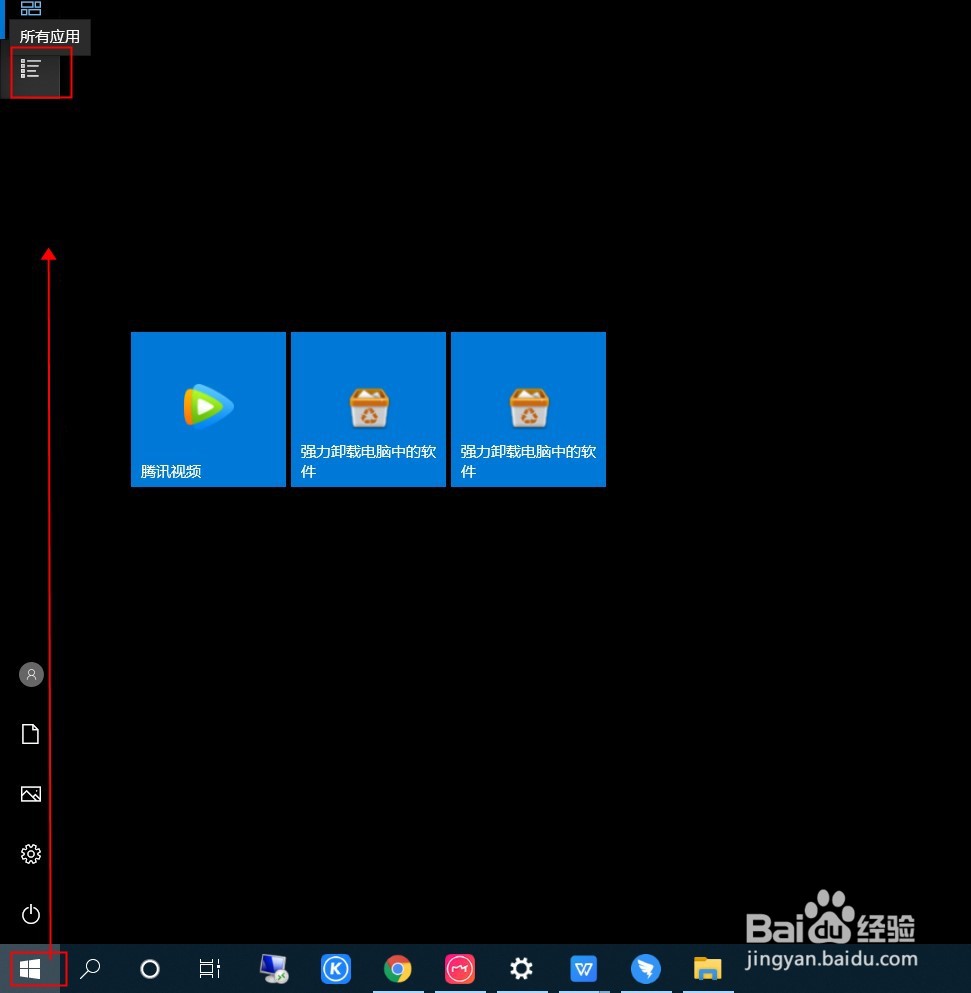Open DingTalk from the taskbar
Viewport: 971px width, 993px height.
pyautogui.click(x=645, y=968)
